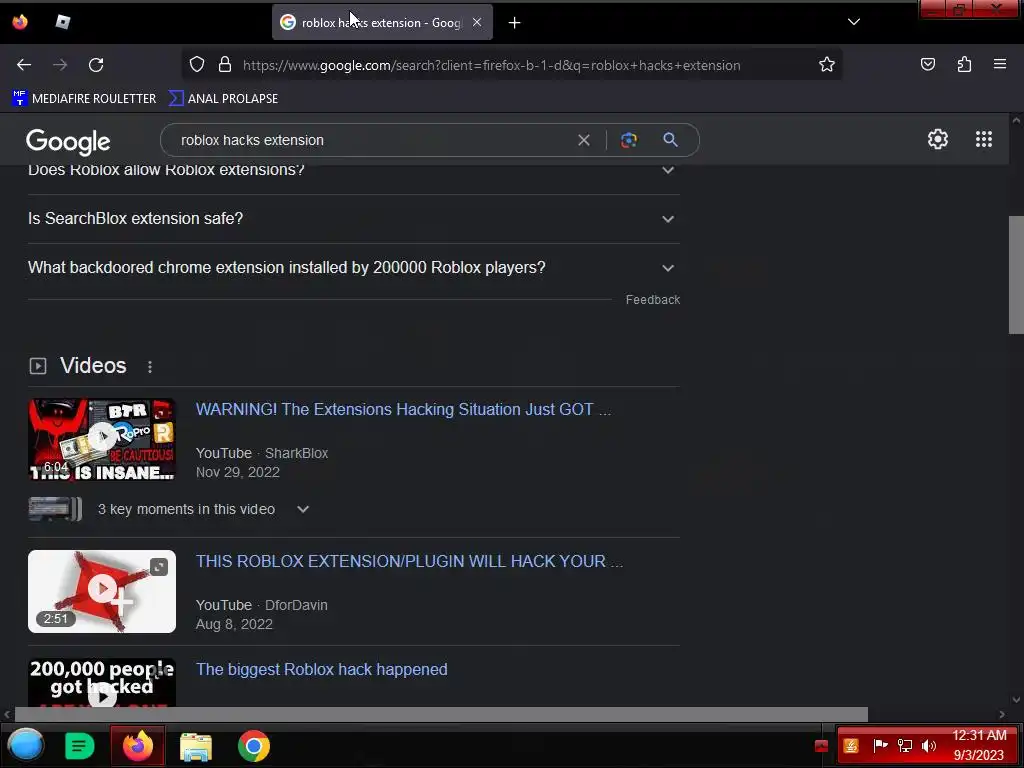1024x768 pixels.
Task: Open the Start orb on taskbar
Action: (25, 746)
